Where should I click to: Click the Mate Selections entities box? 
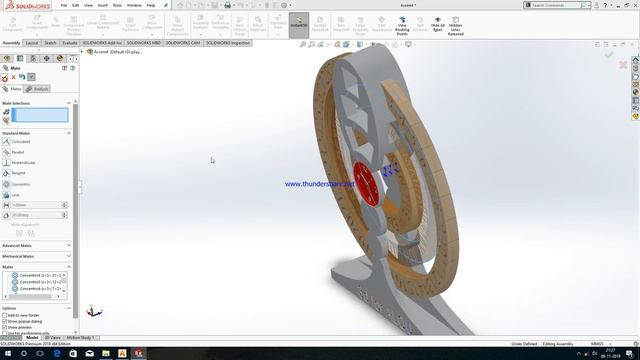pyautogui.click(x=40, y=115)
